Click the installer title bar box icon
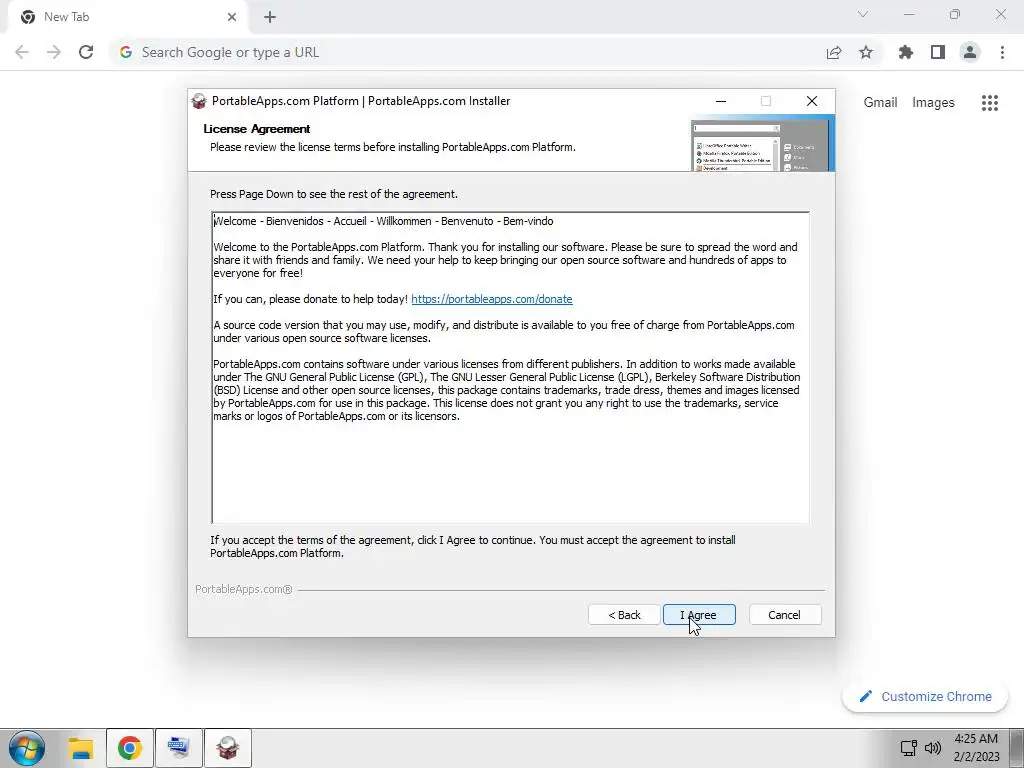This screenshot has width=1024, height=768. click(199, 101)
